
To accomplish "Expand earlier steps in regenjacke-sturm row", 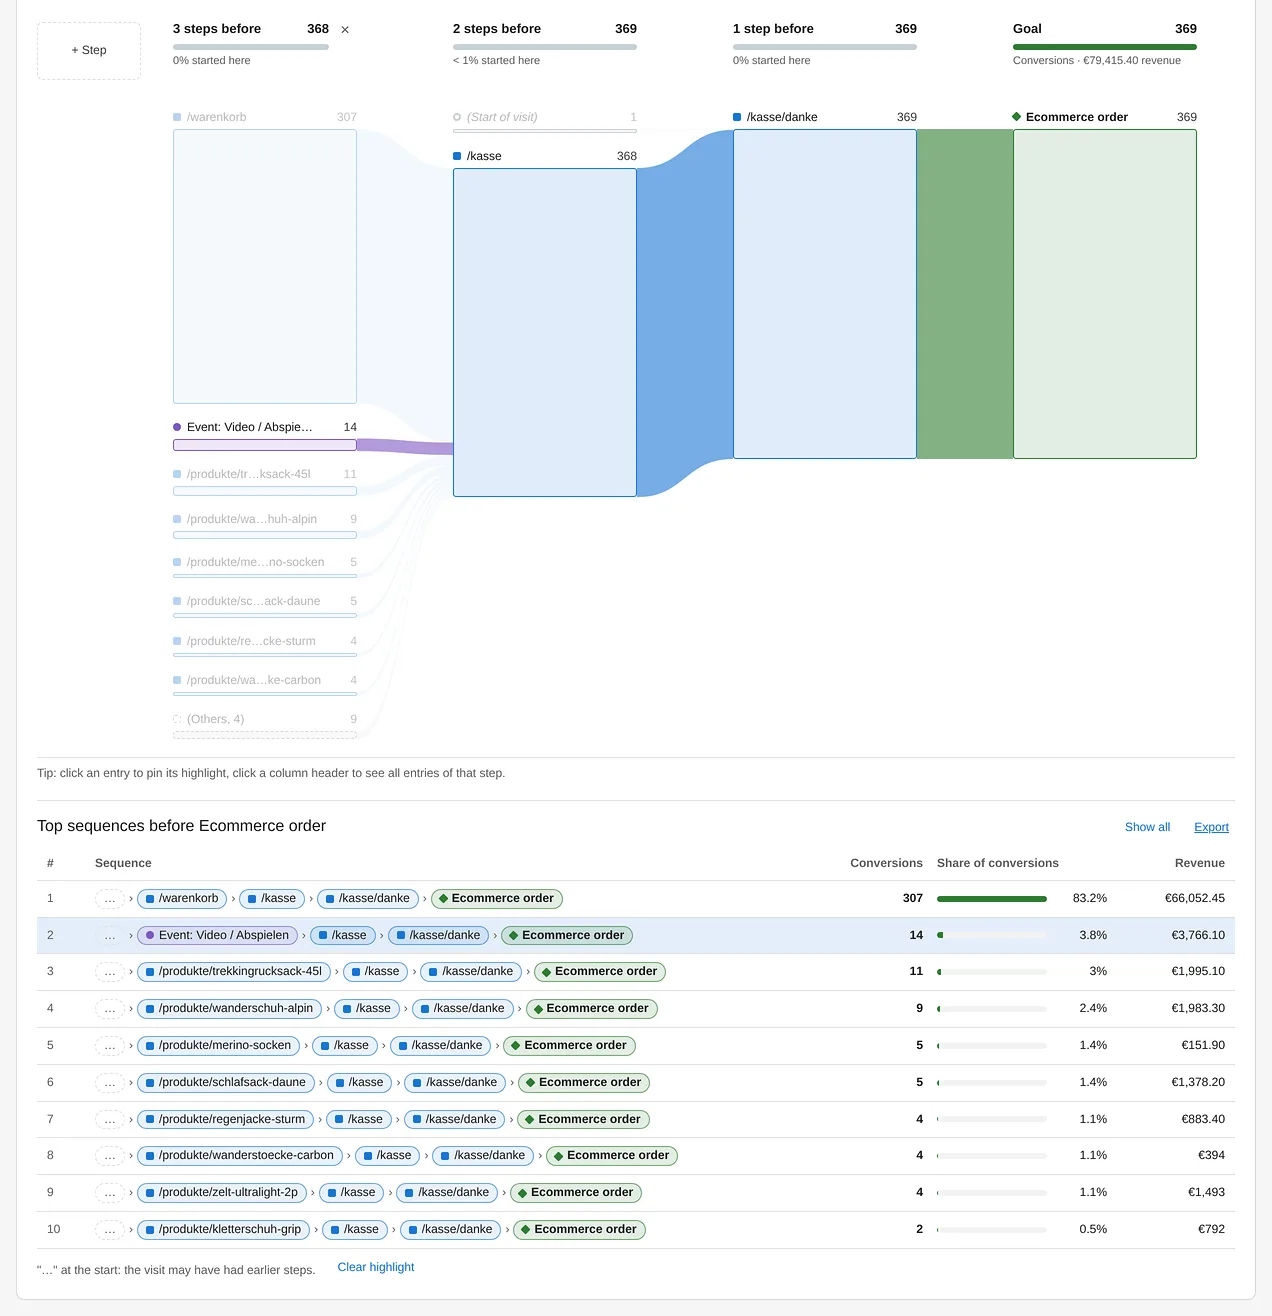I will (110, 1120).
